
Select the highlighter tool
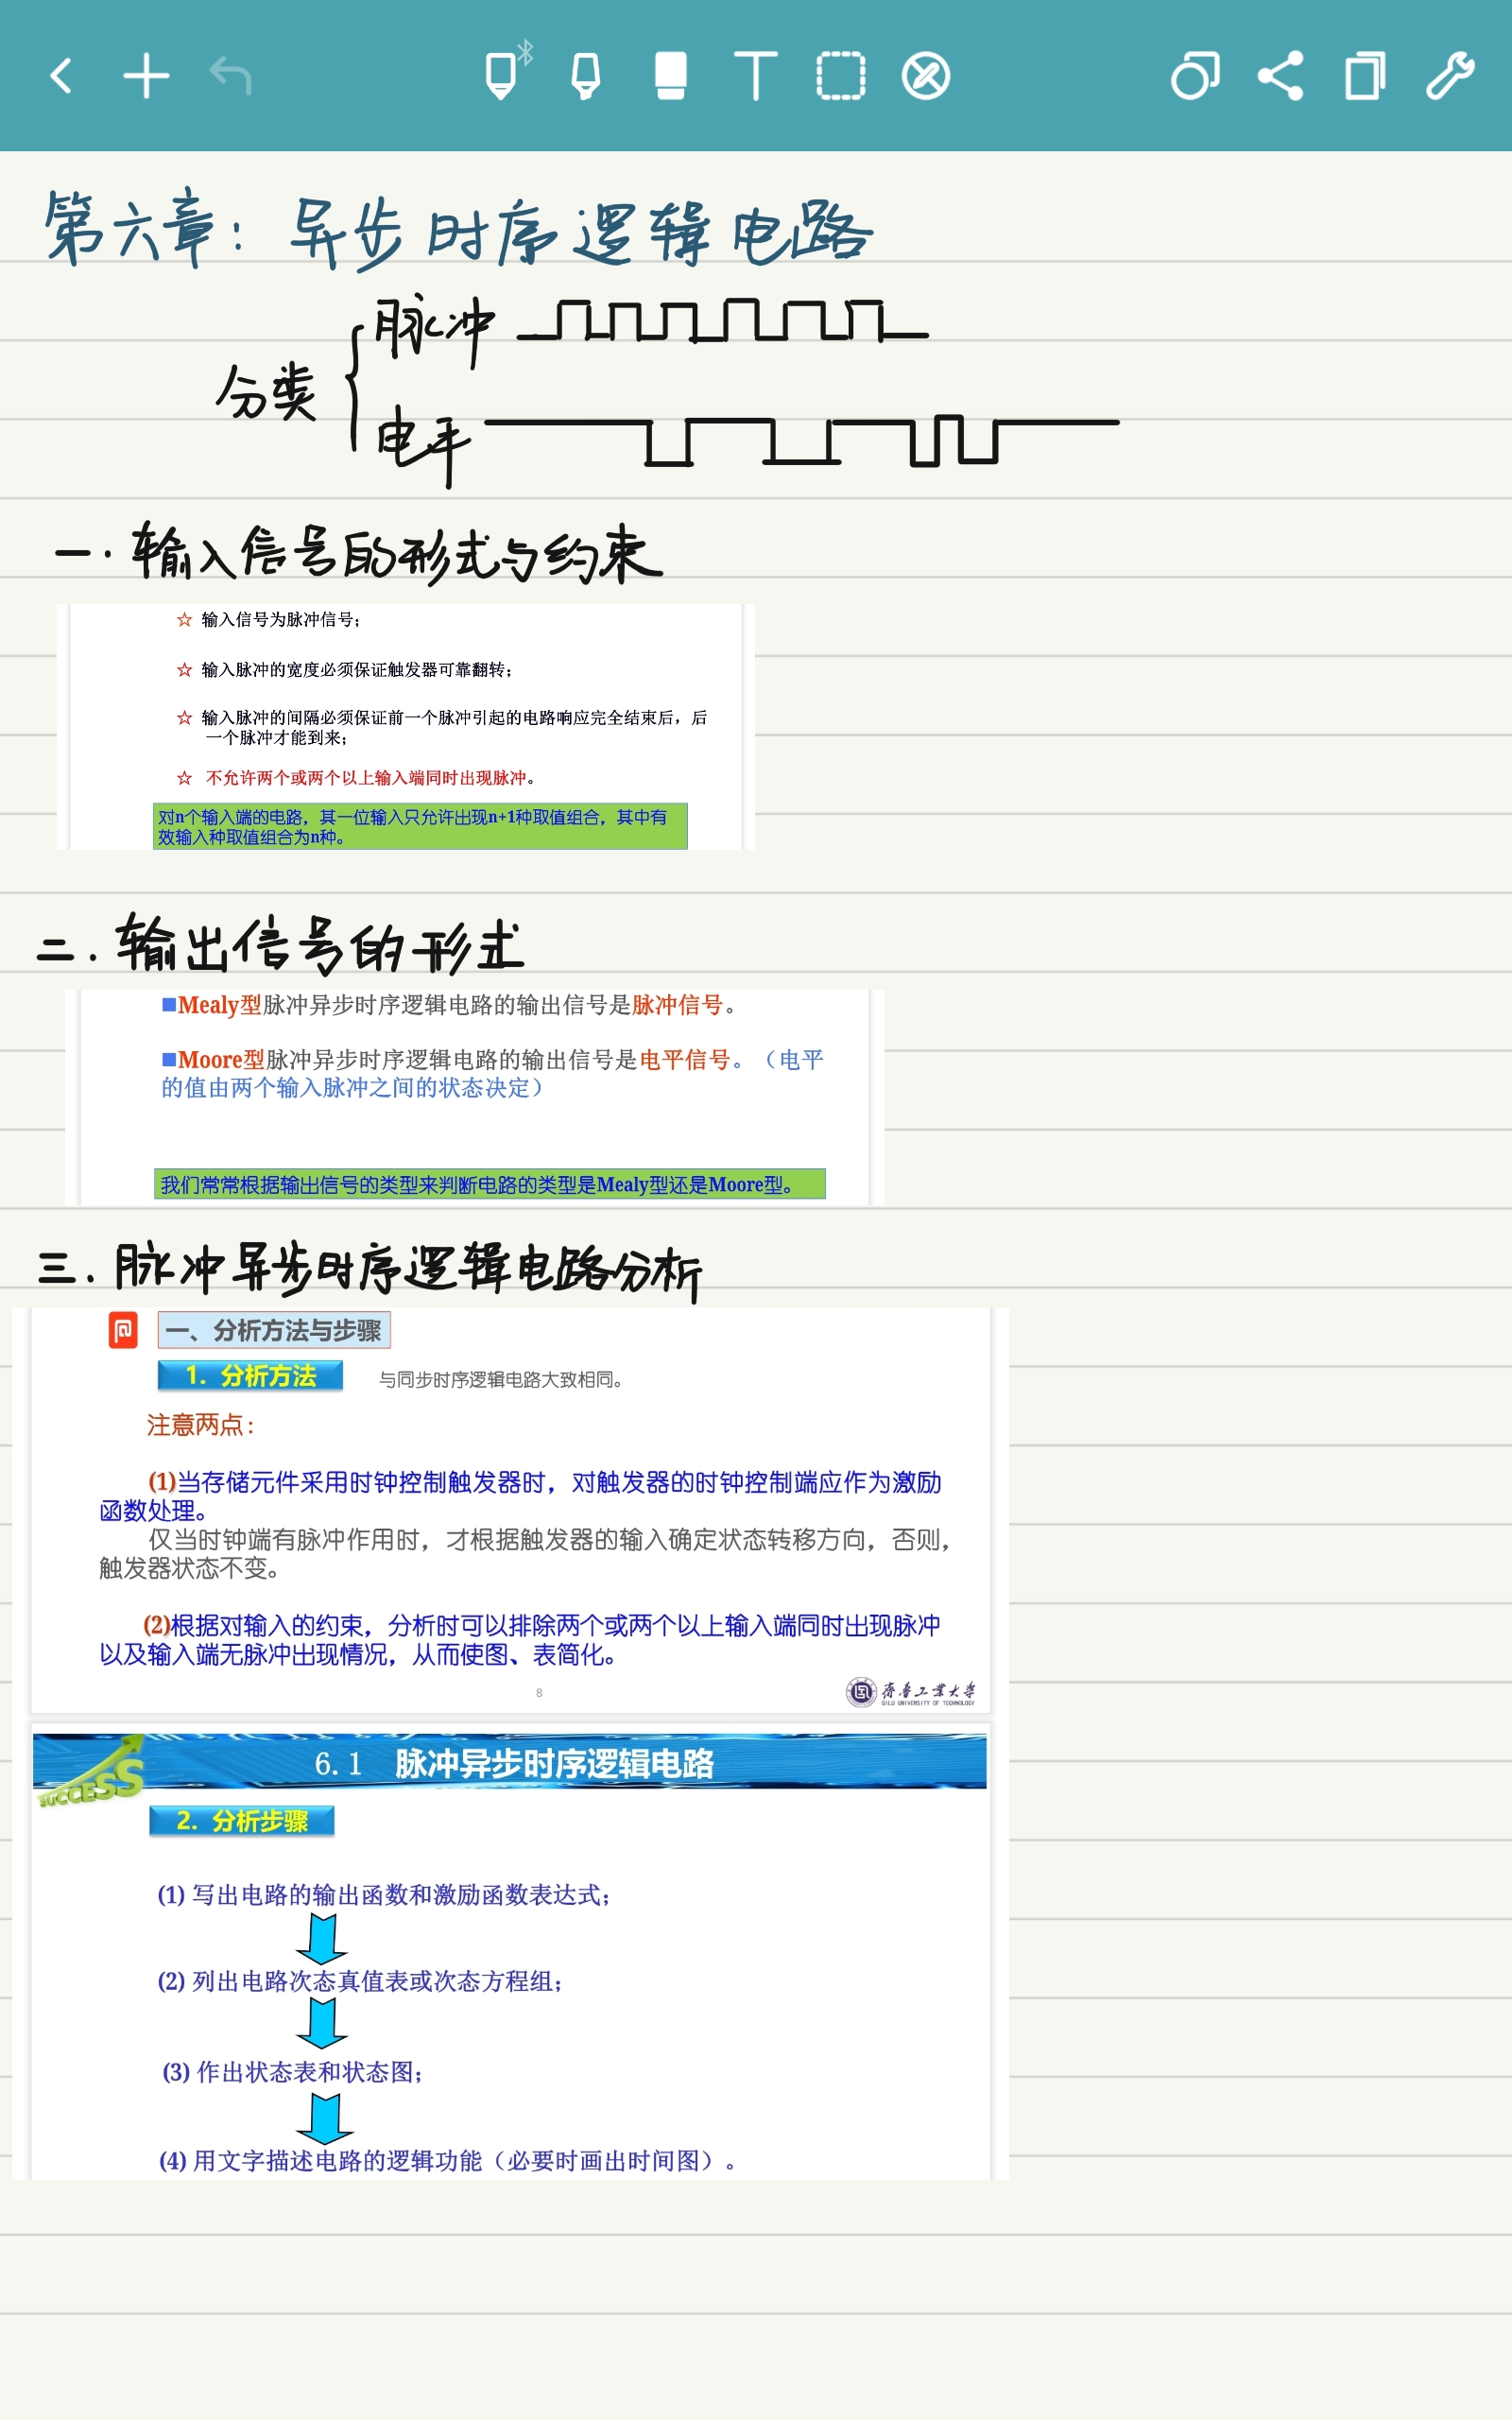(585, 75)
